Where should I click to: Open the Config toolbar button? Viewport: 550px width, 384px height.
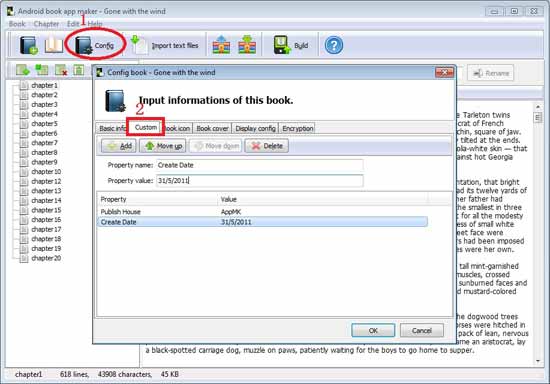95,45
